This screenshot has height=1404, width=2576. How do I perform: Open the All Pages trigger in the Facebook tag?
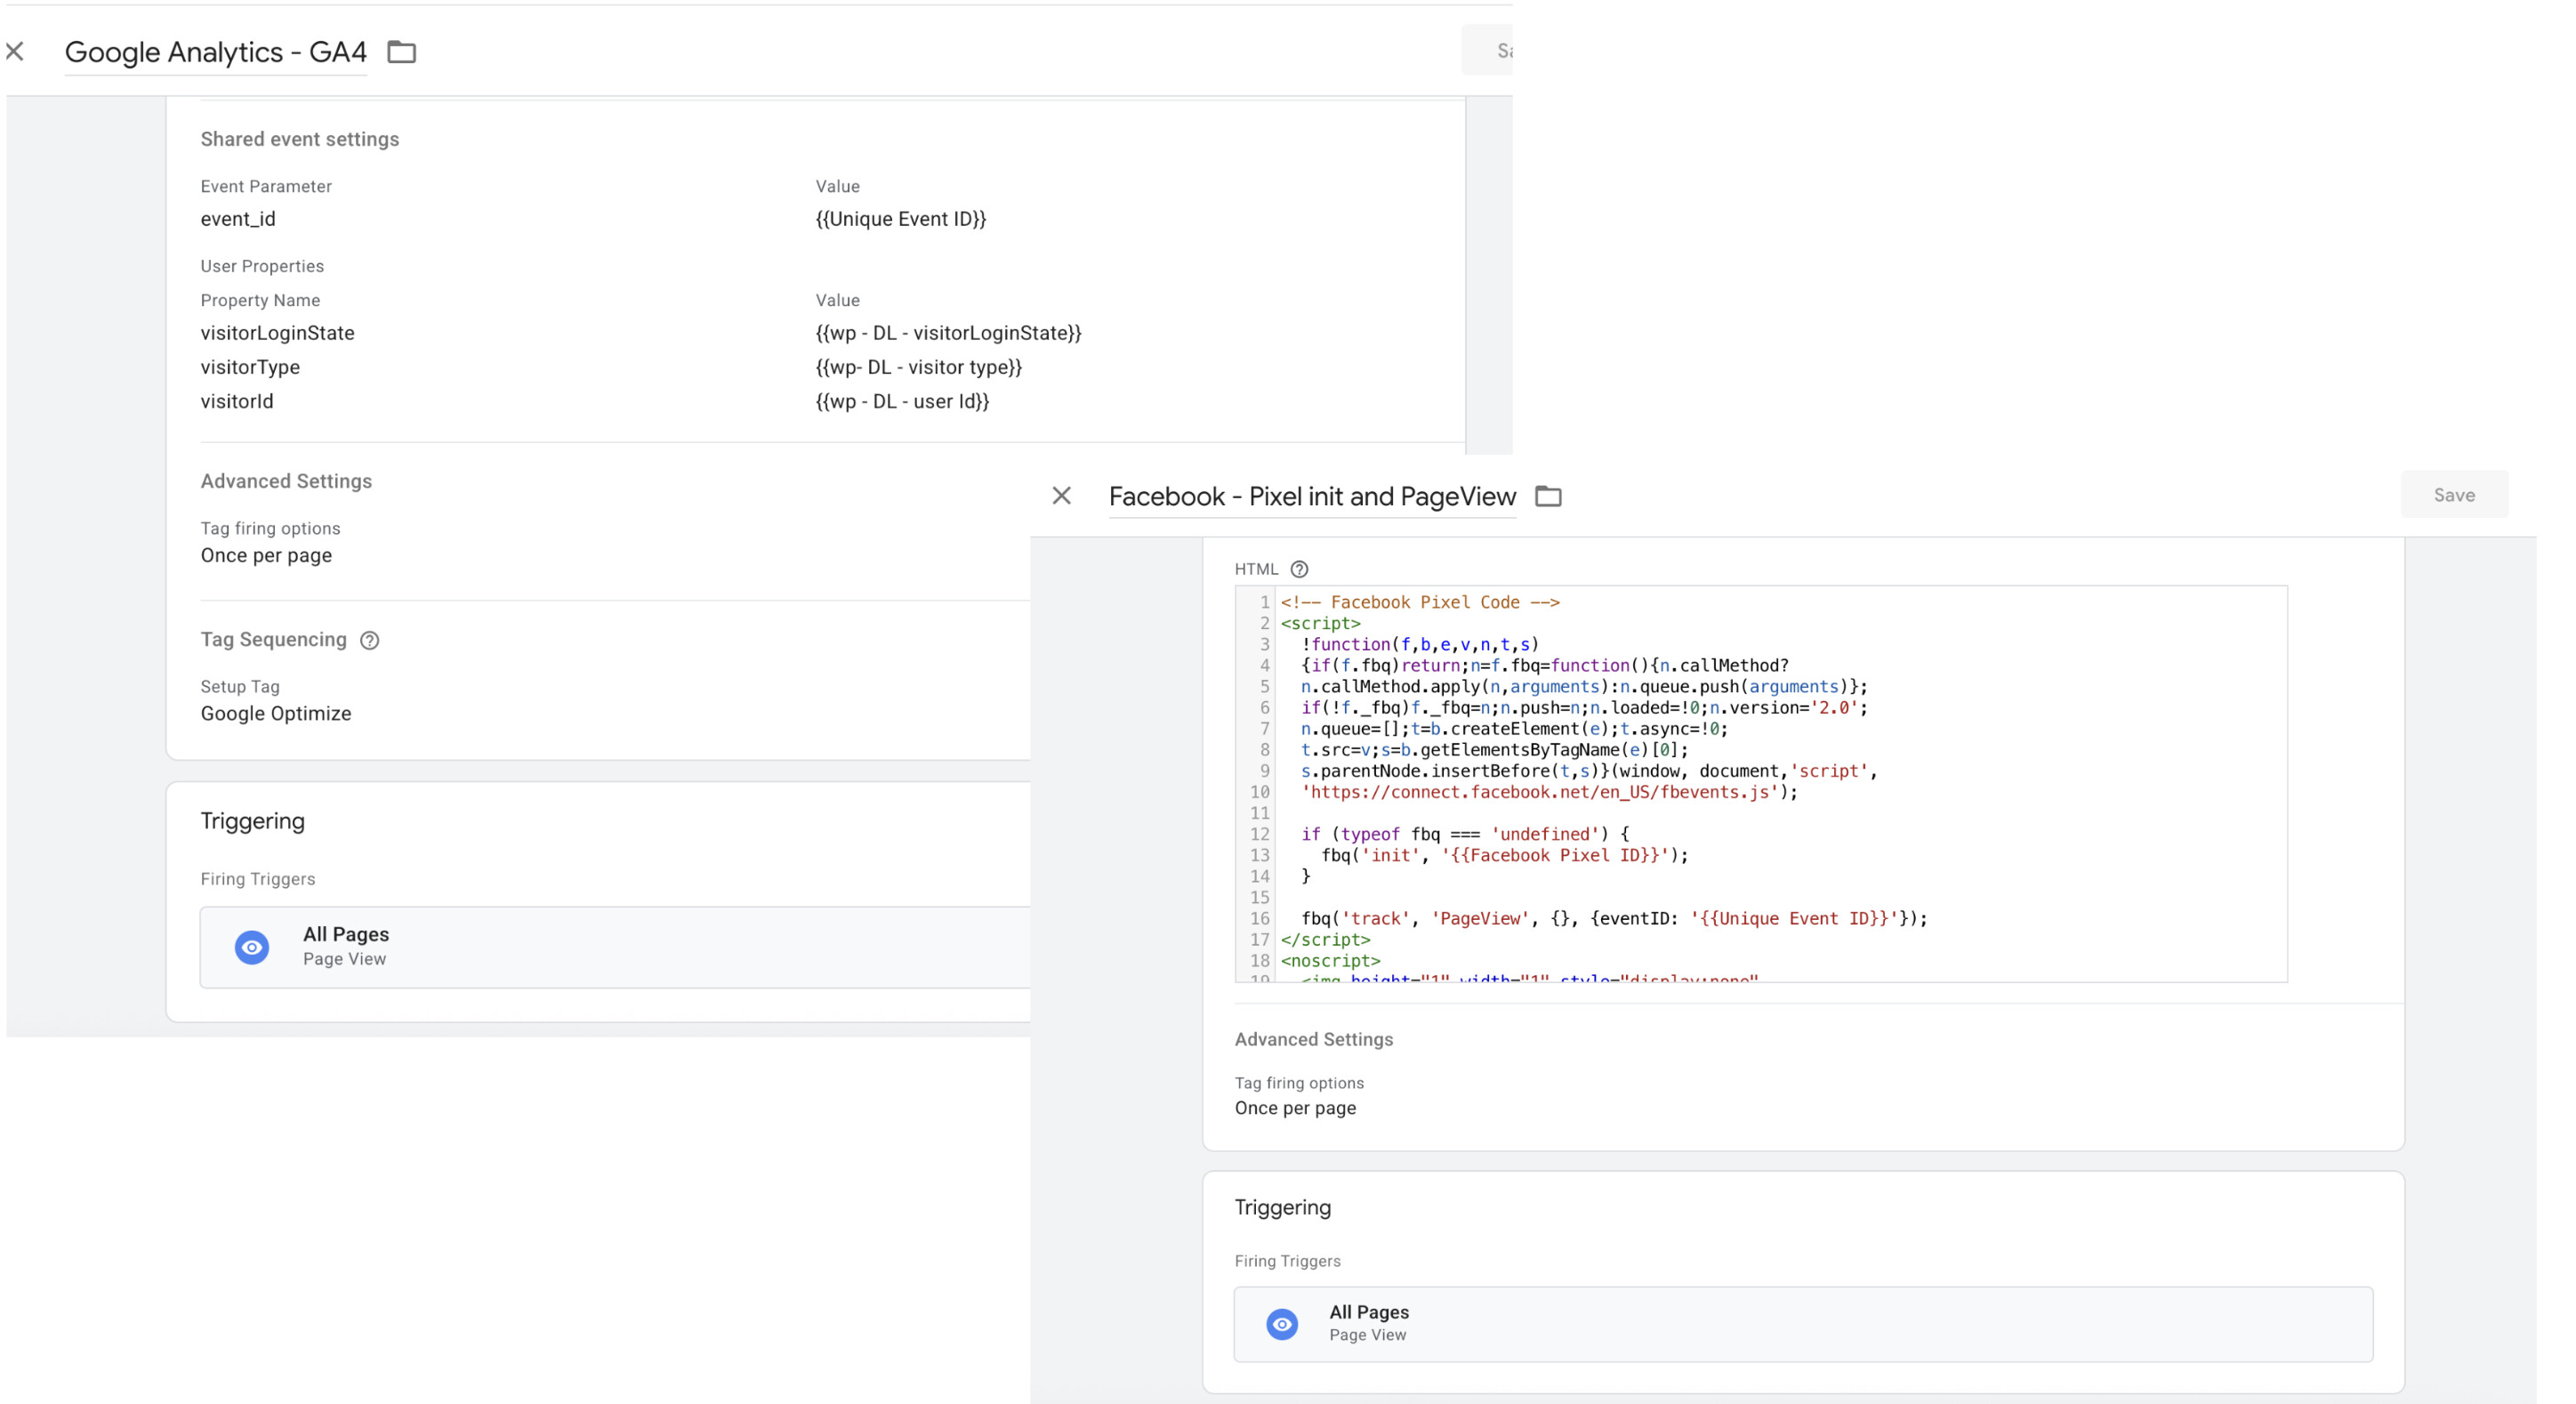click(1803, 1324)
